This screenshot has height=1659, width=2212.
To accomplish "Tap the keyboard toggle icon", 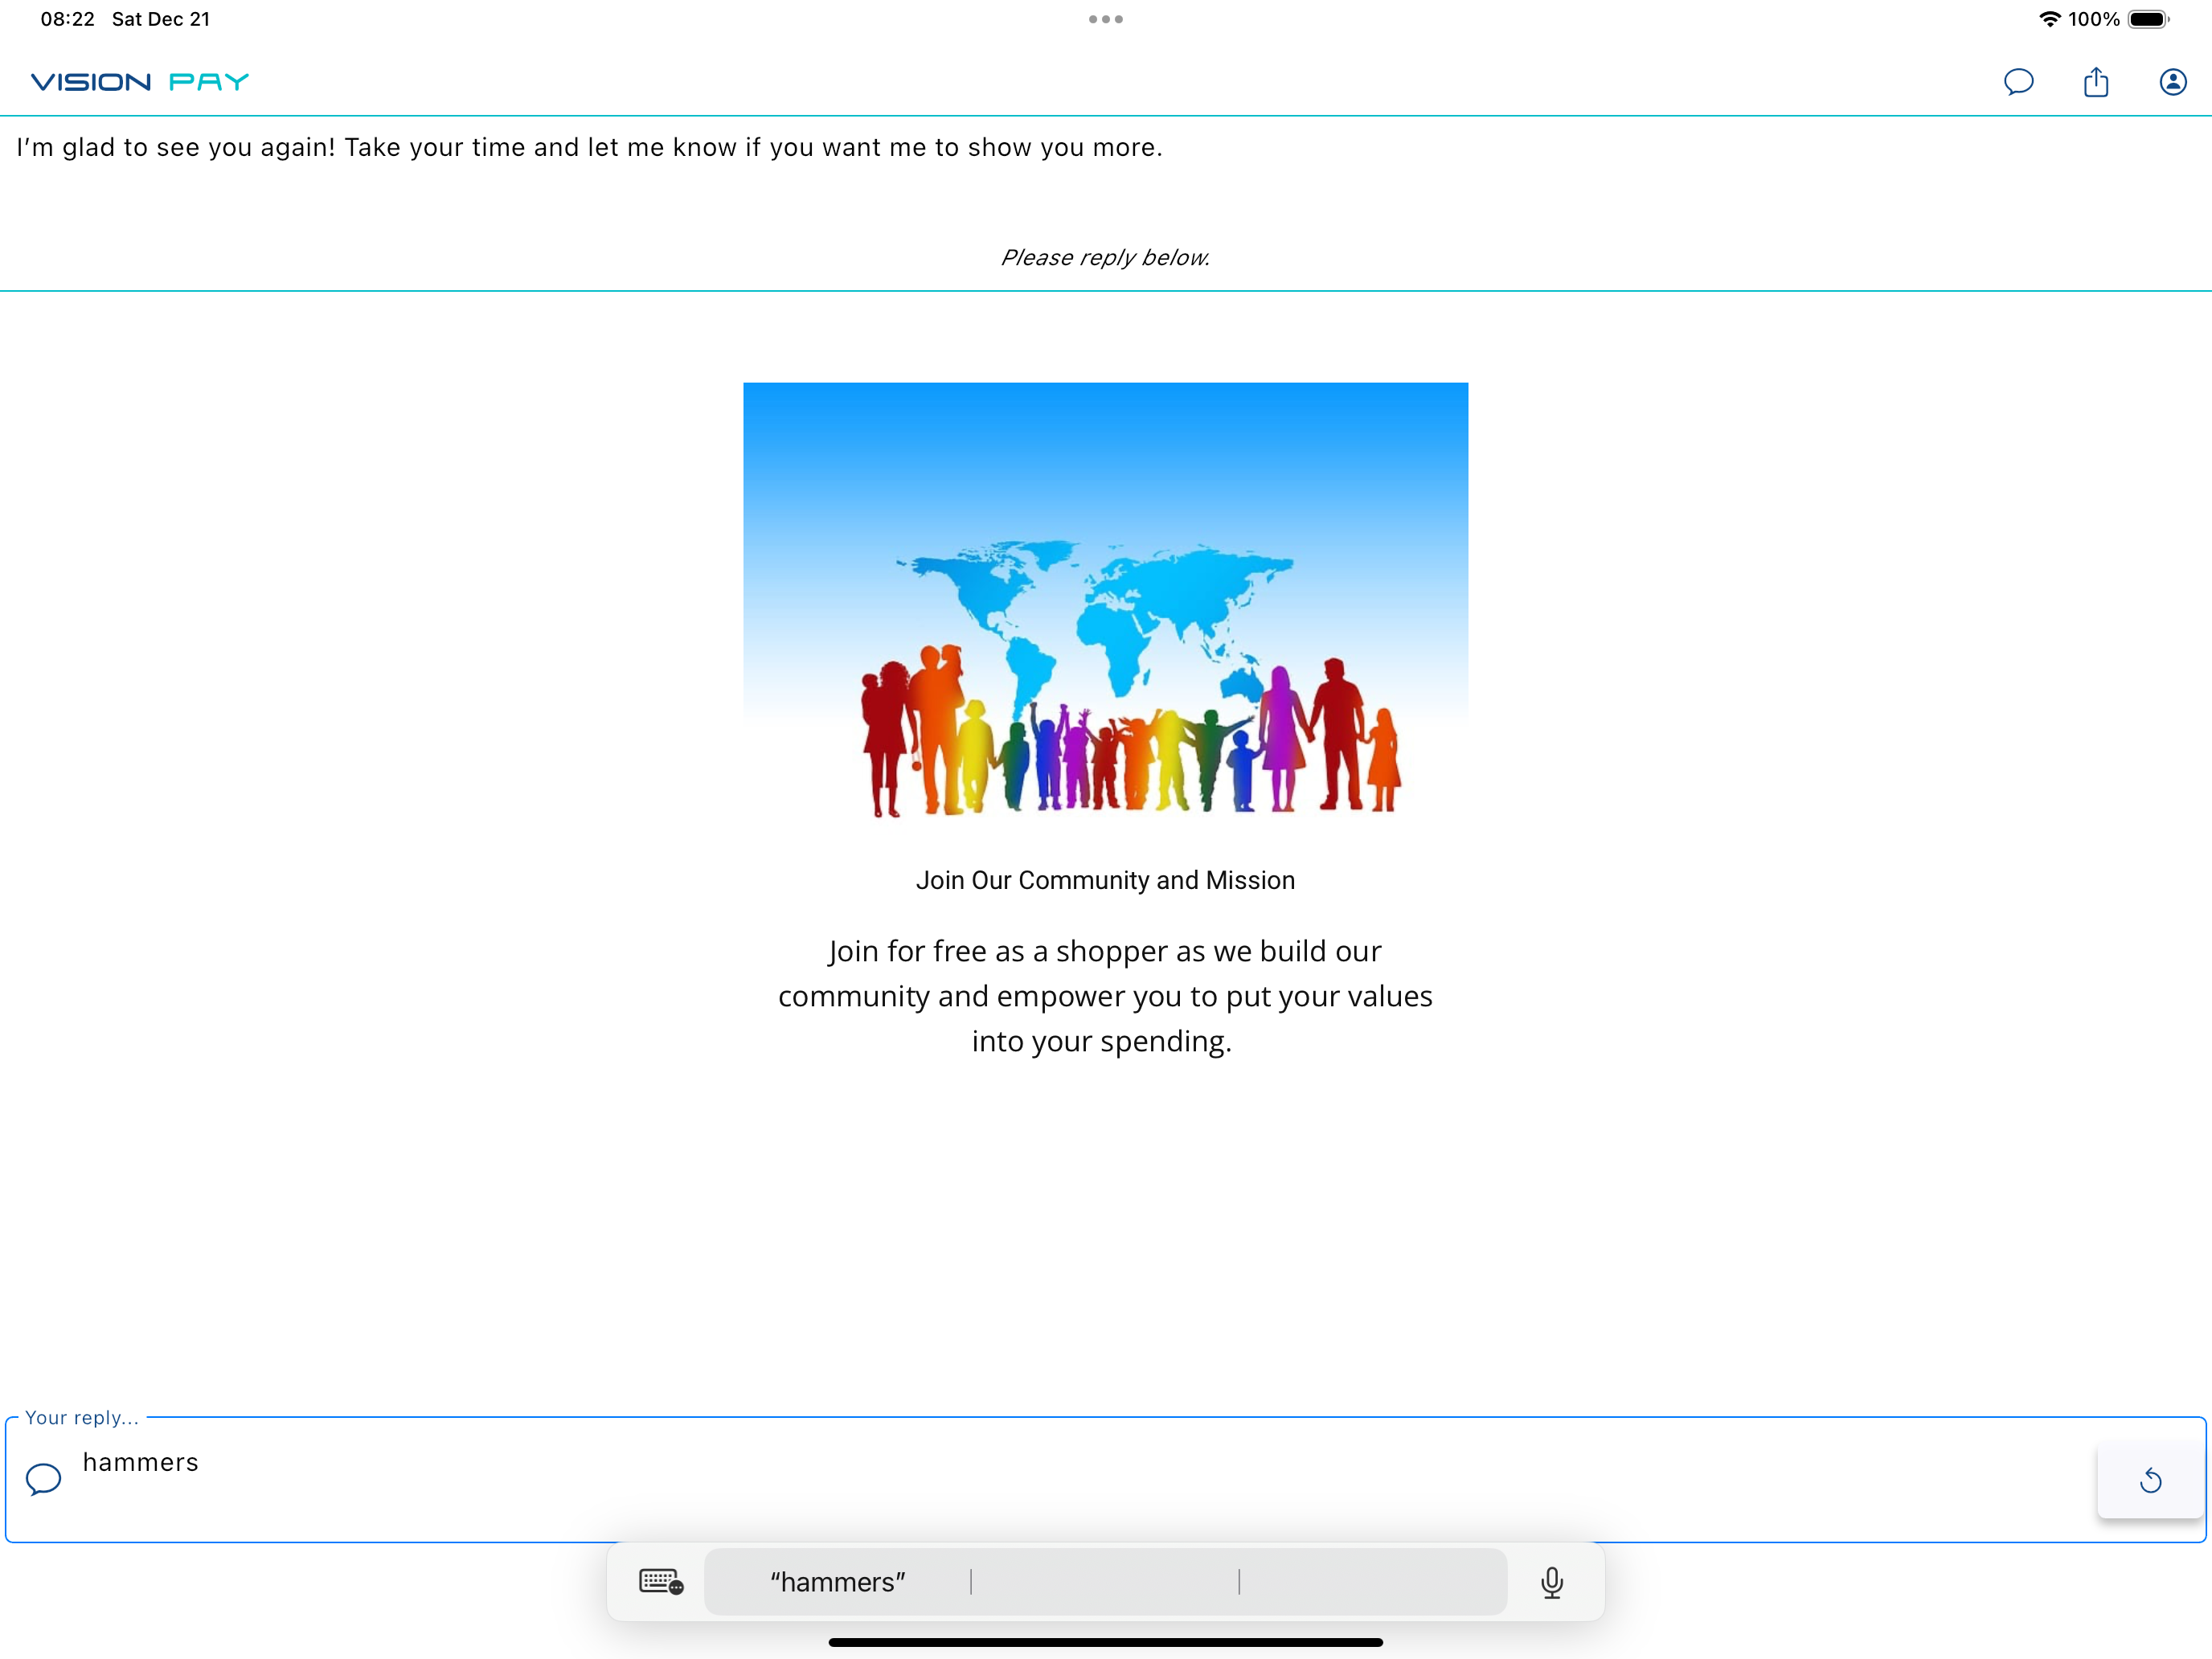I will click(661, 1582).
